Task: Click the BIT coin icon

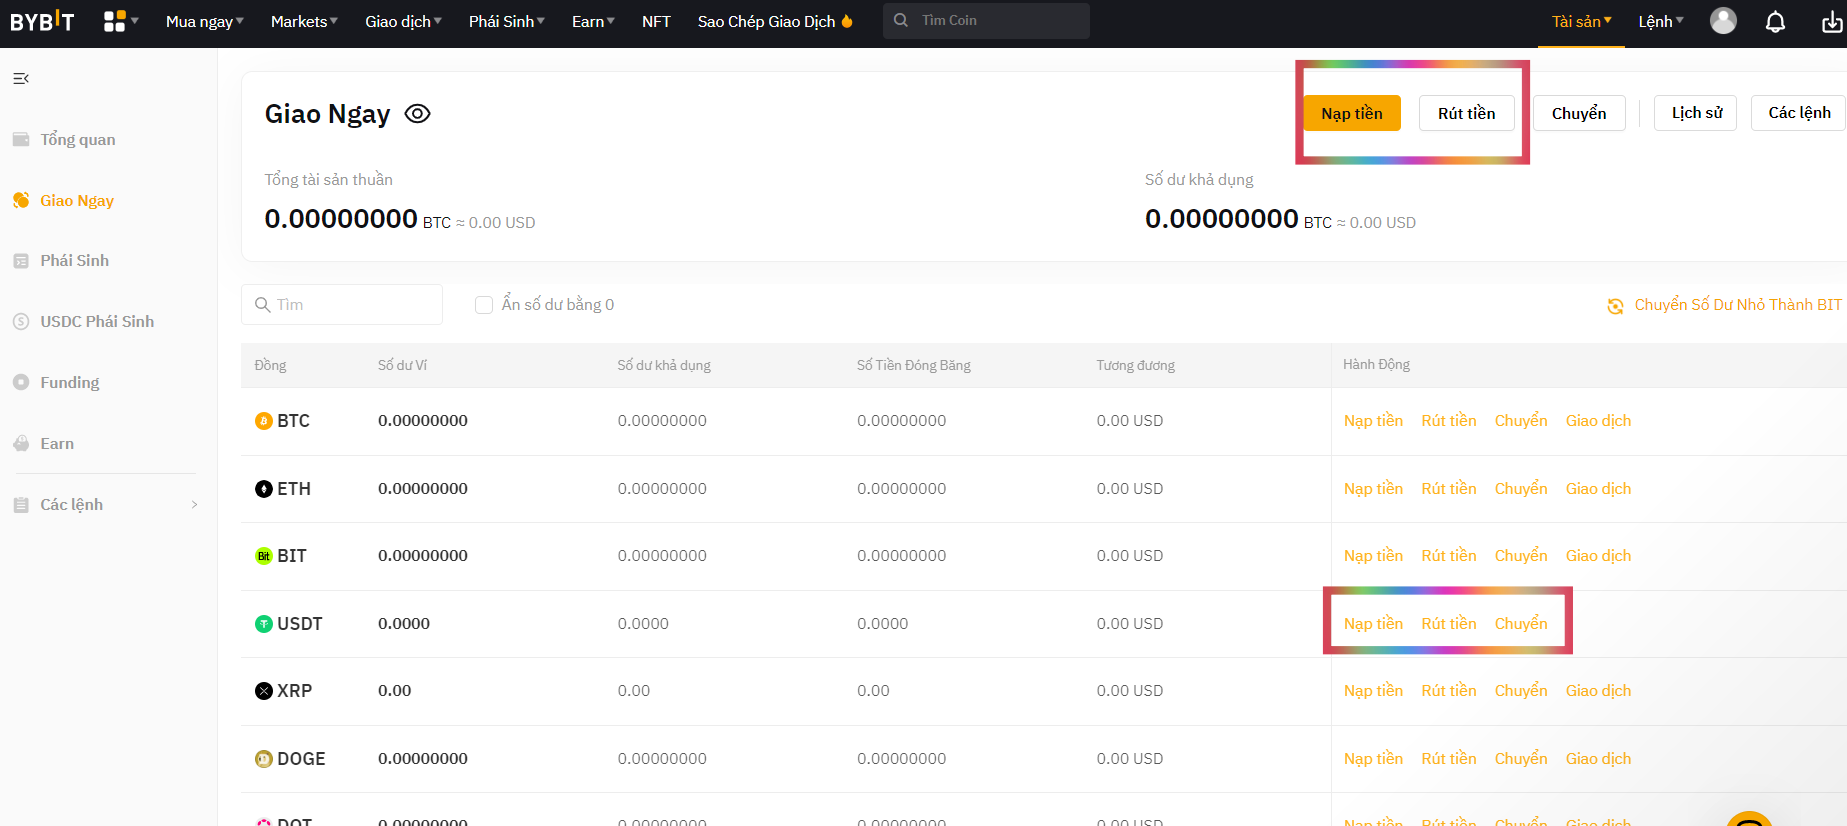Action: (264, 556)
